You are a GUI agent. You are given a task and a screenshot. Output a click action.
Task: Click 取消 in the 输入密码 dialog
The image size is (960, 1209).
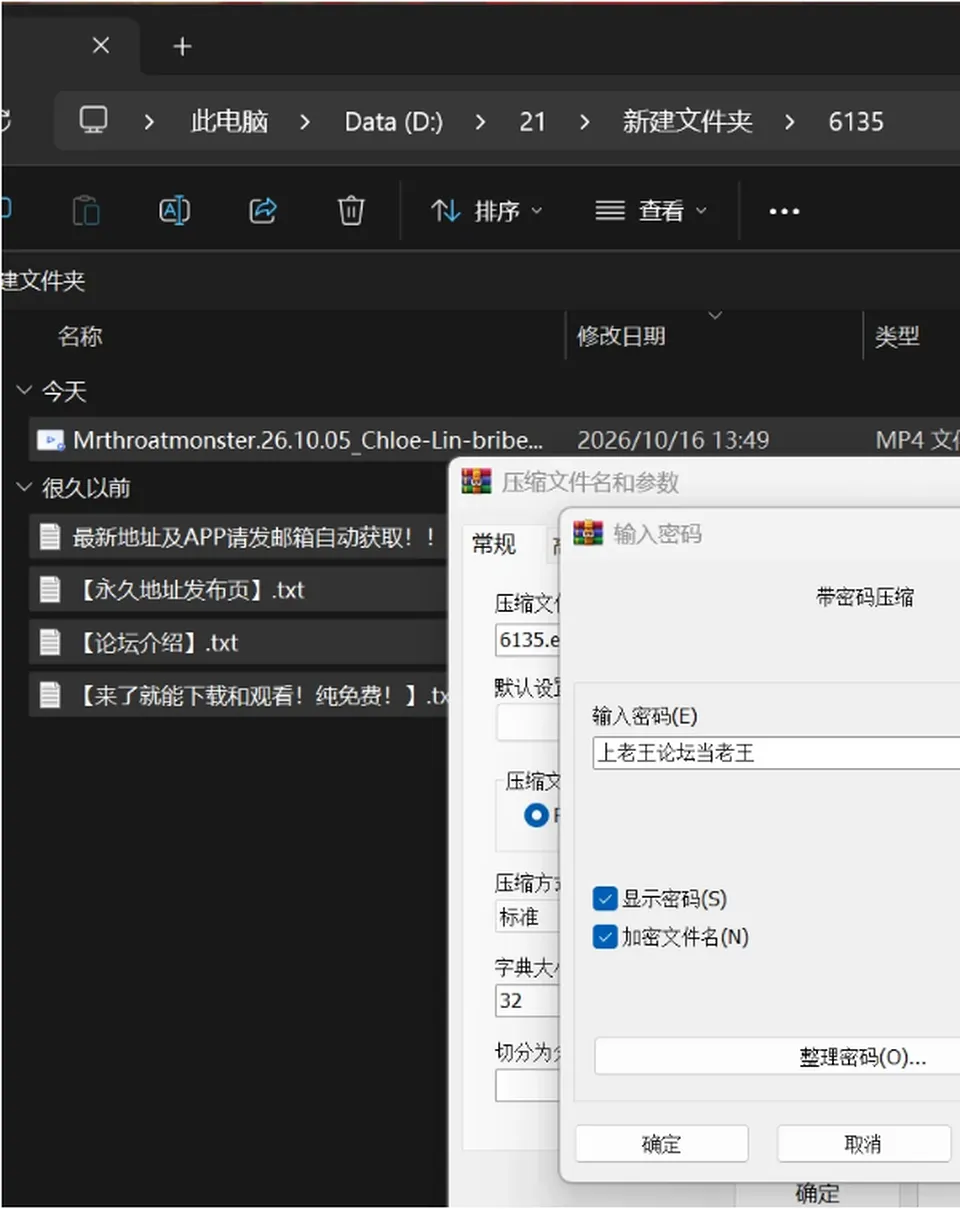pyautogui.click(x=863, y=1144)
